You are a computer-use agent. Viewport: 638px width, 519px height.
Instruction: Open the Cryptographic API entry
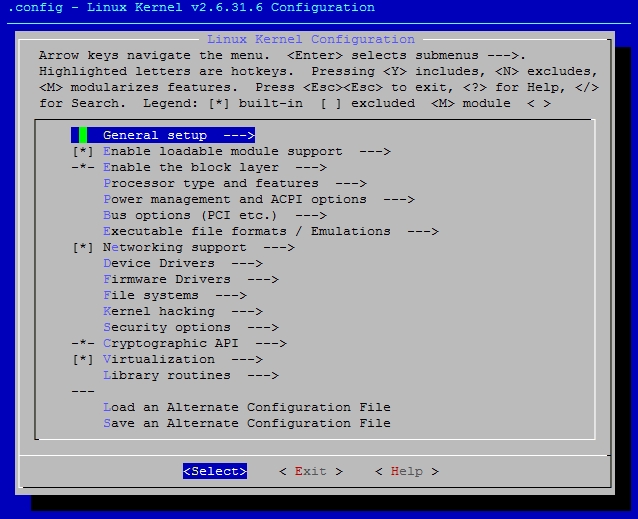pyautogui.click(x=171, y=344)
